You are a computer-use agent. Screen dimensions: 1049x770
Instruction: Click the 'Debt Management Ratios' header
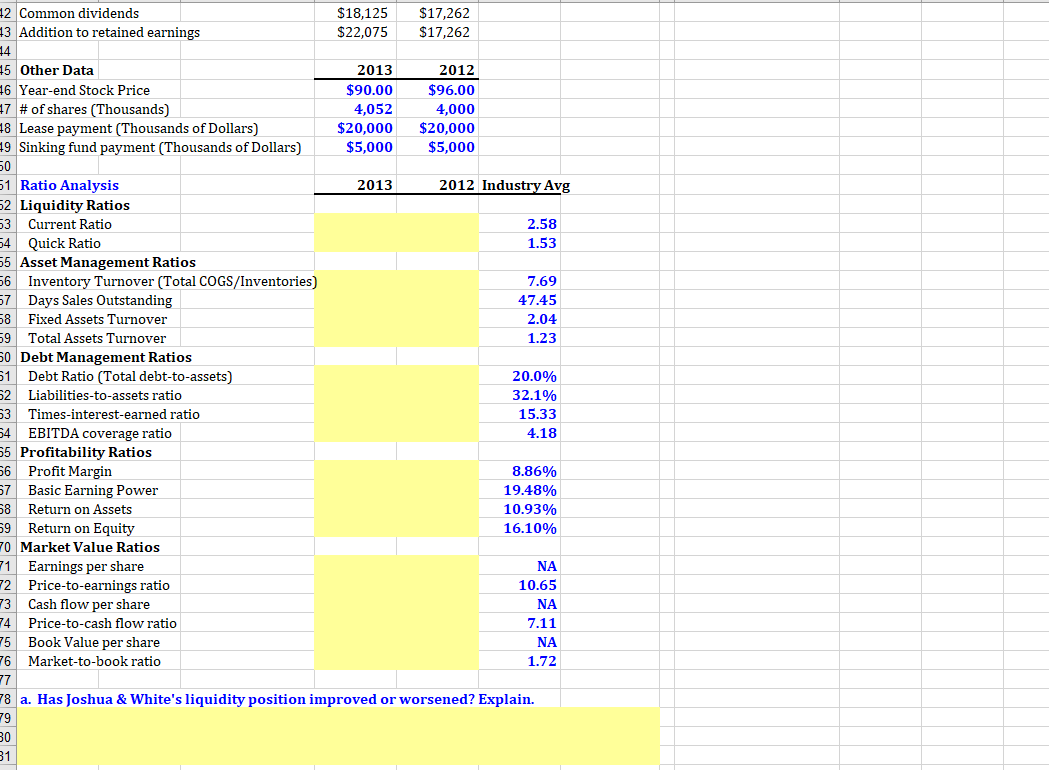coord(106,357)
